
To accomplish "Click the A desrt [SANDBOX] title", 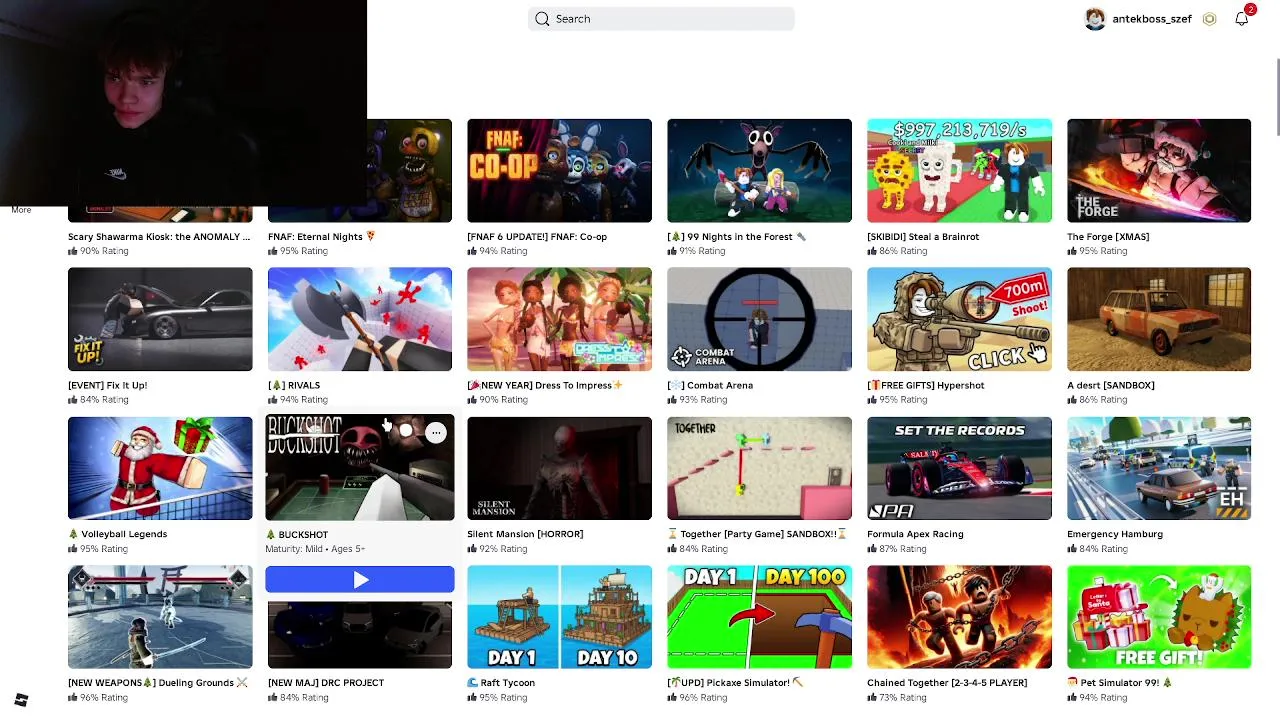I will point(1111,385).
